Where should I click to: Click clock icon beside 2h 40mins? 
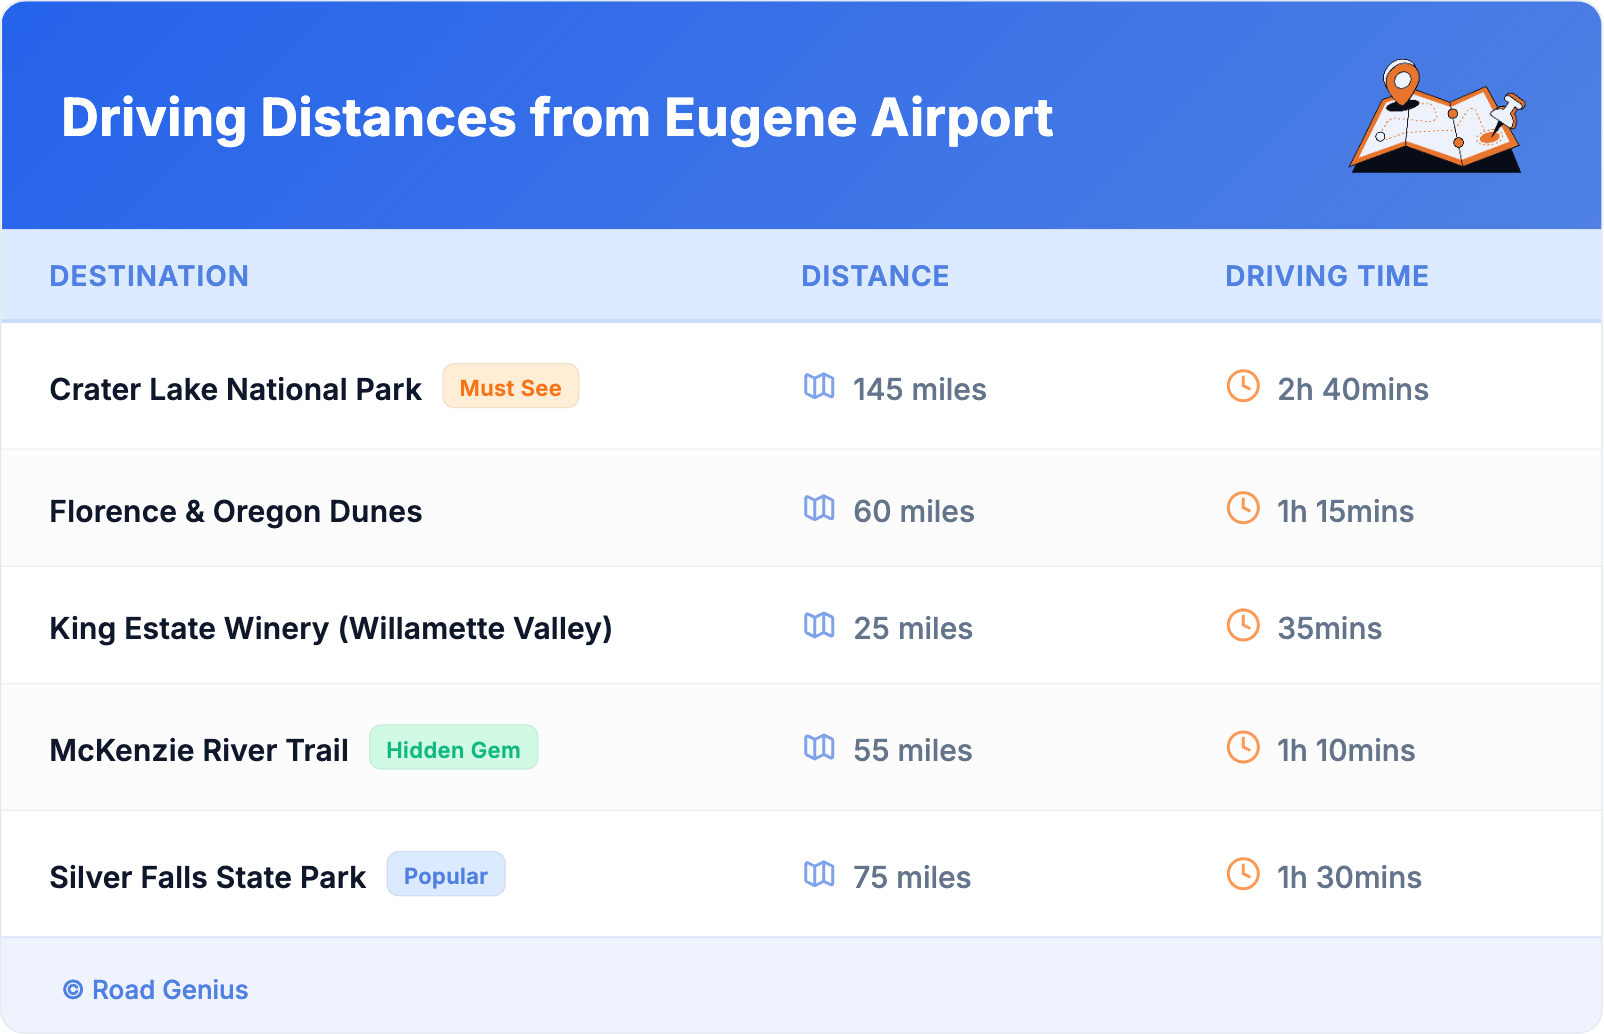pos(1243,386)
